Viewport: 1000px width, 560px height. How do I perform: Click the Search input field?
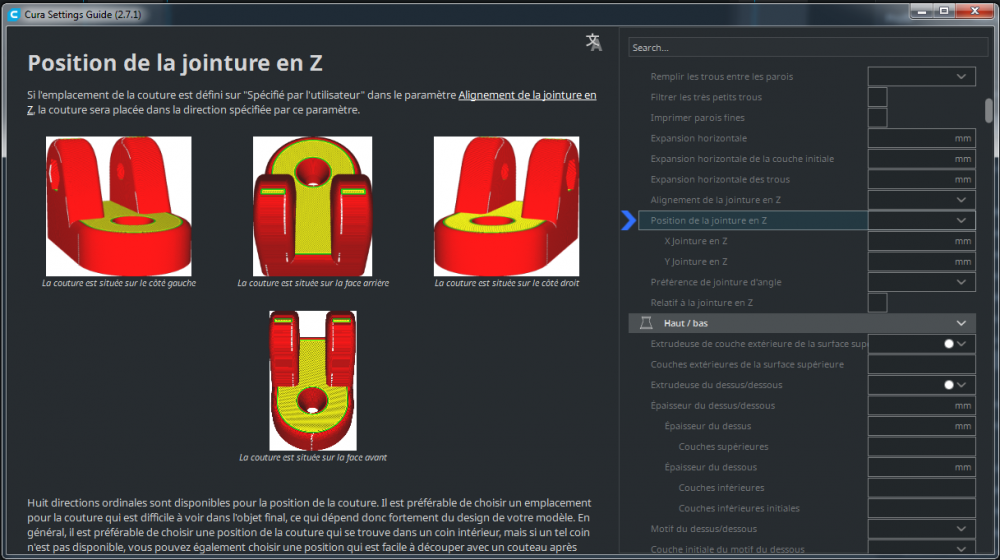(x=807, y=48)
